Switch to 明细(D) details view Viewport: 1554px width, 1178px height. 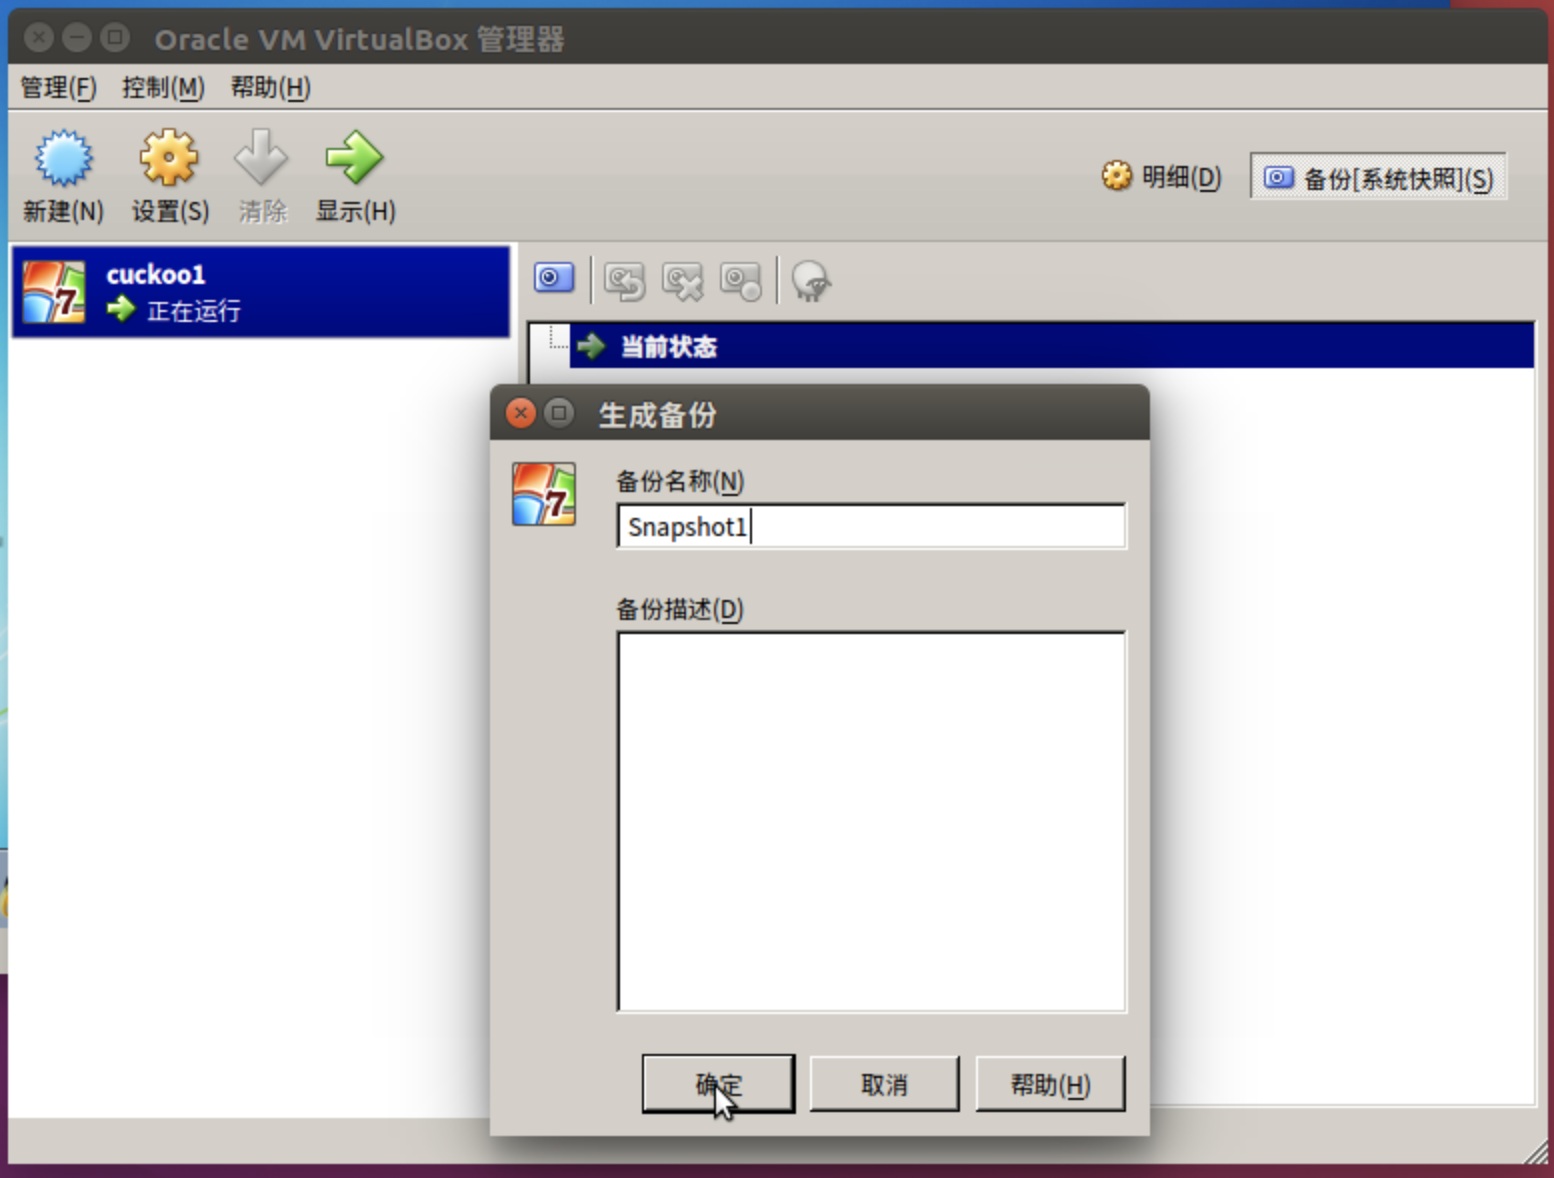coord(1161,177)
